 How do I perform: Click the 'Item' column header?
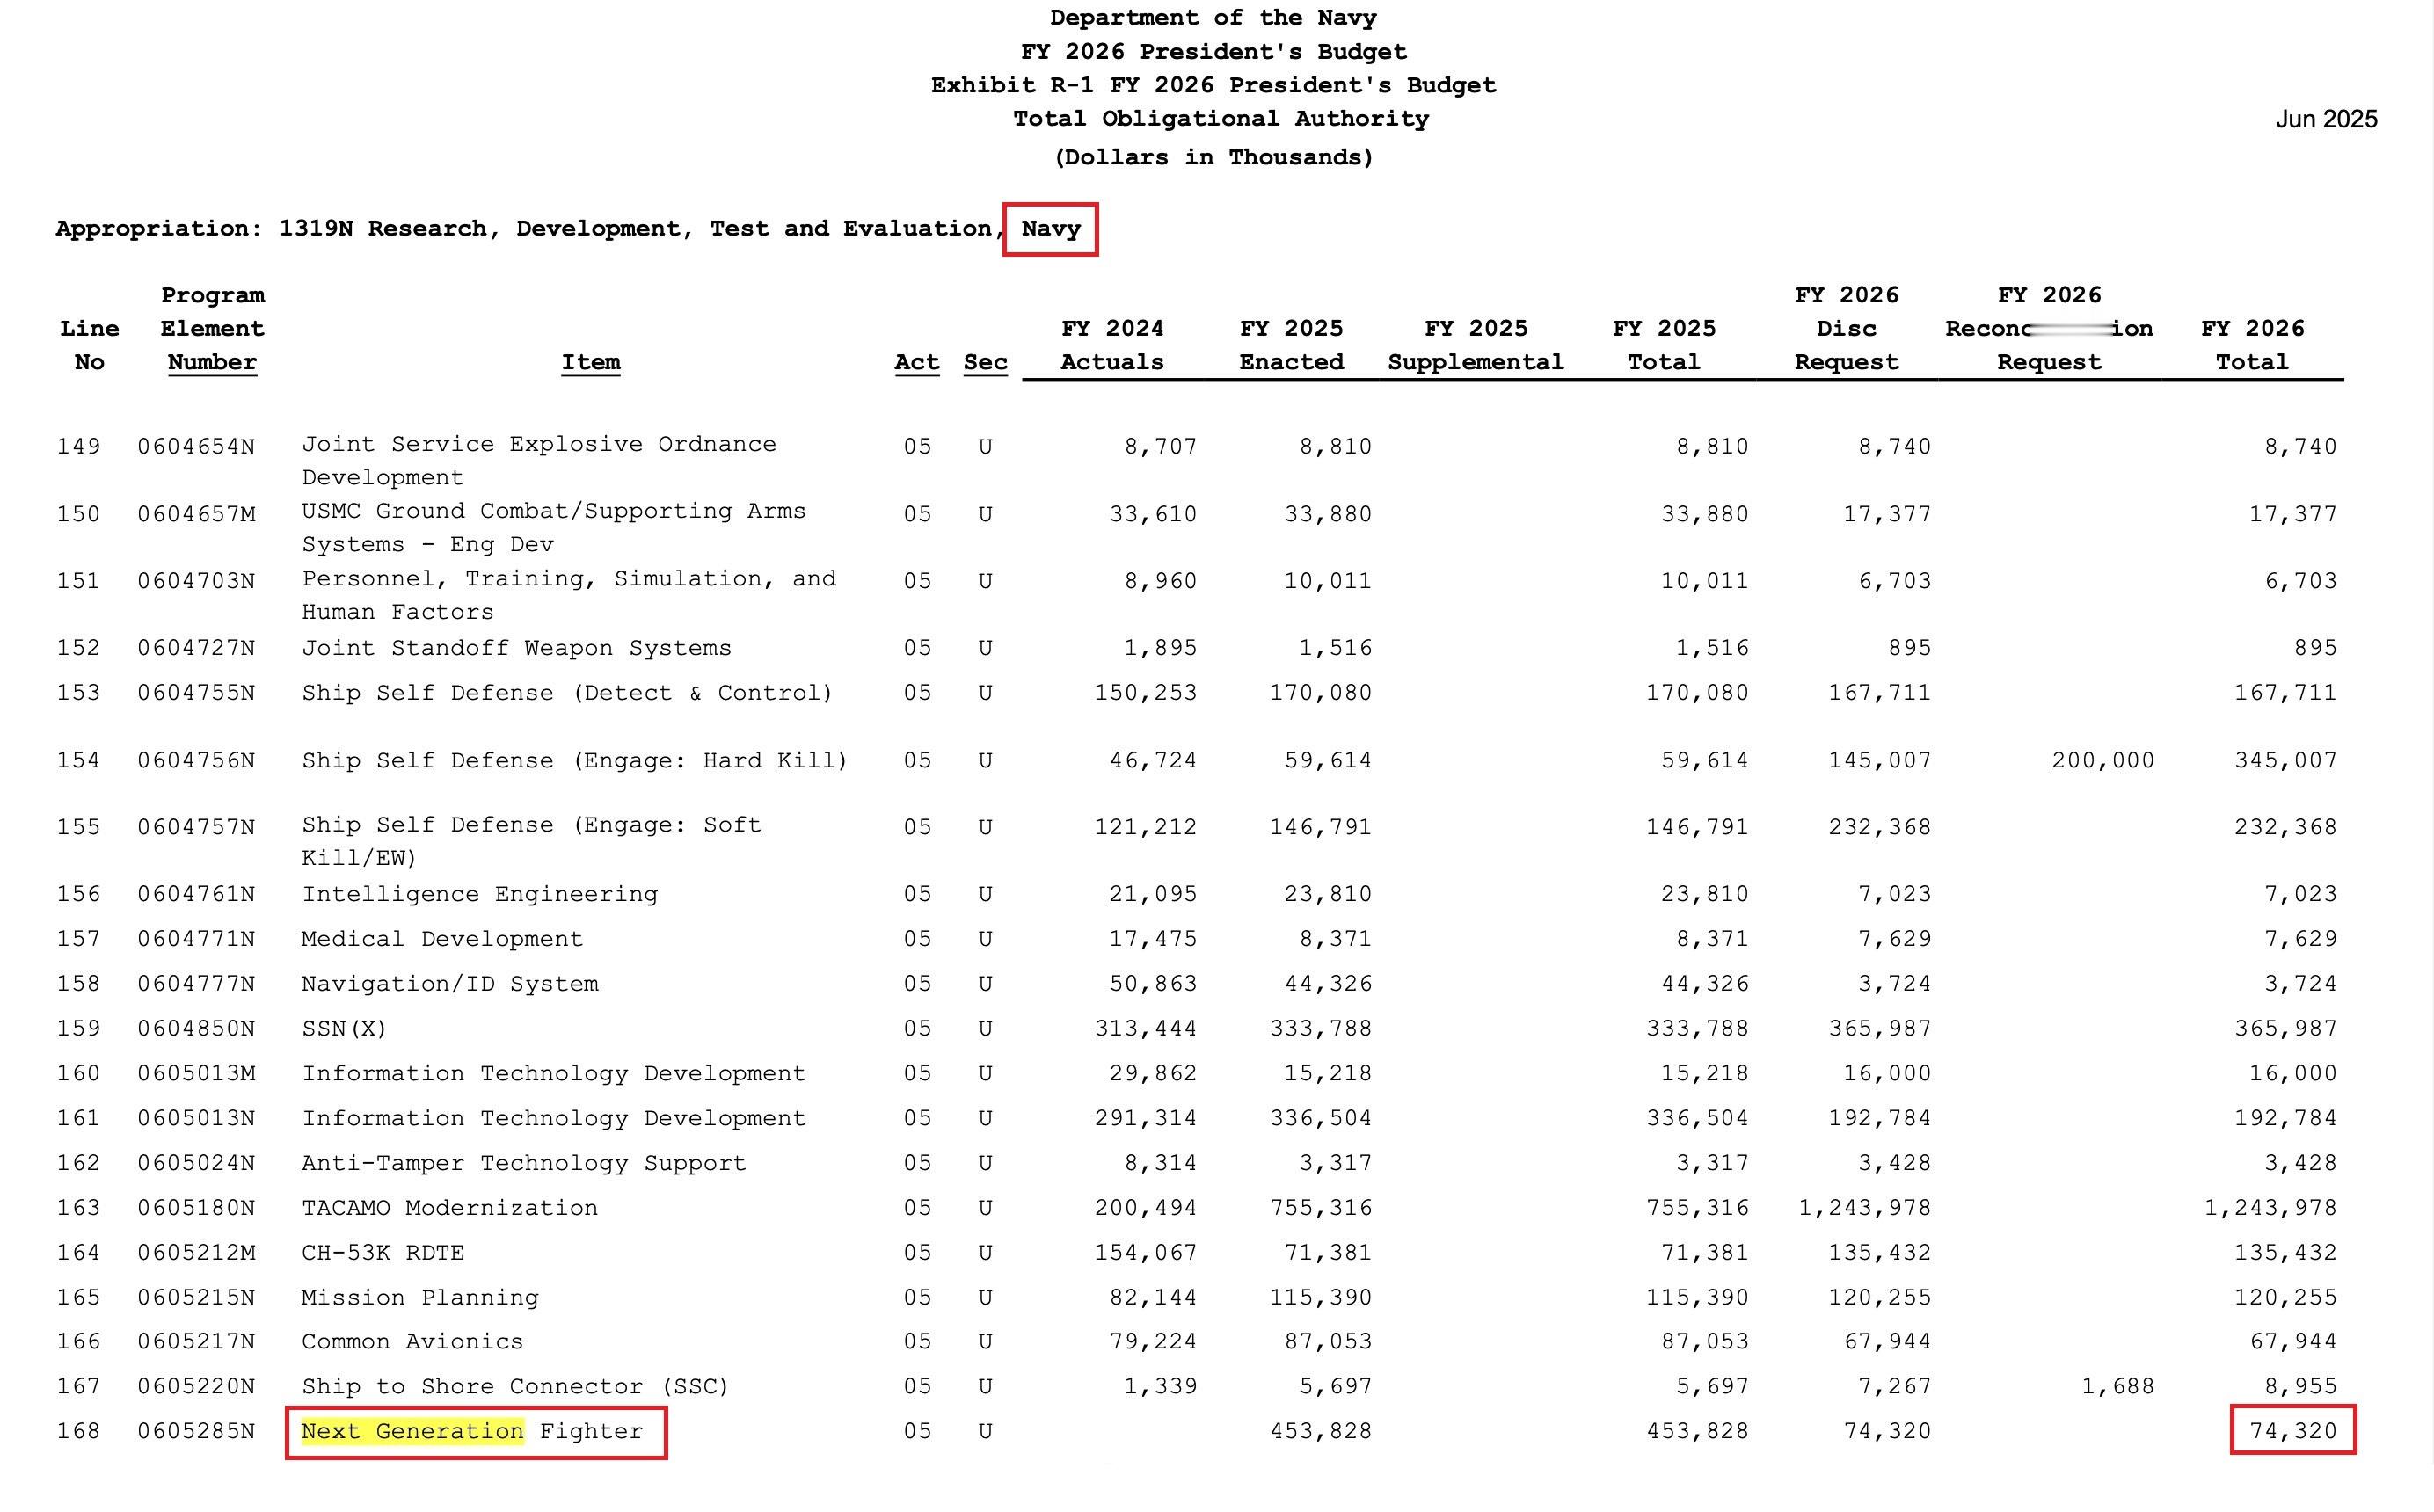click(590, 362)
